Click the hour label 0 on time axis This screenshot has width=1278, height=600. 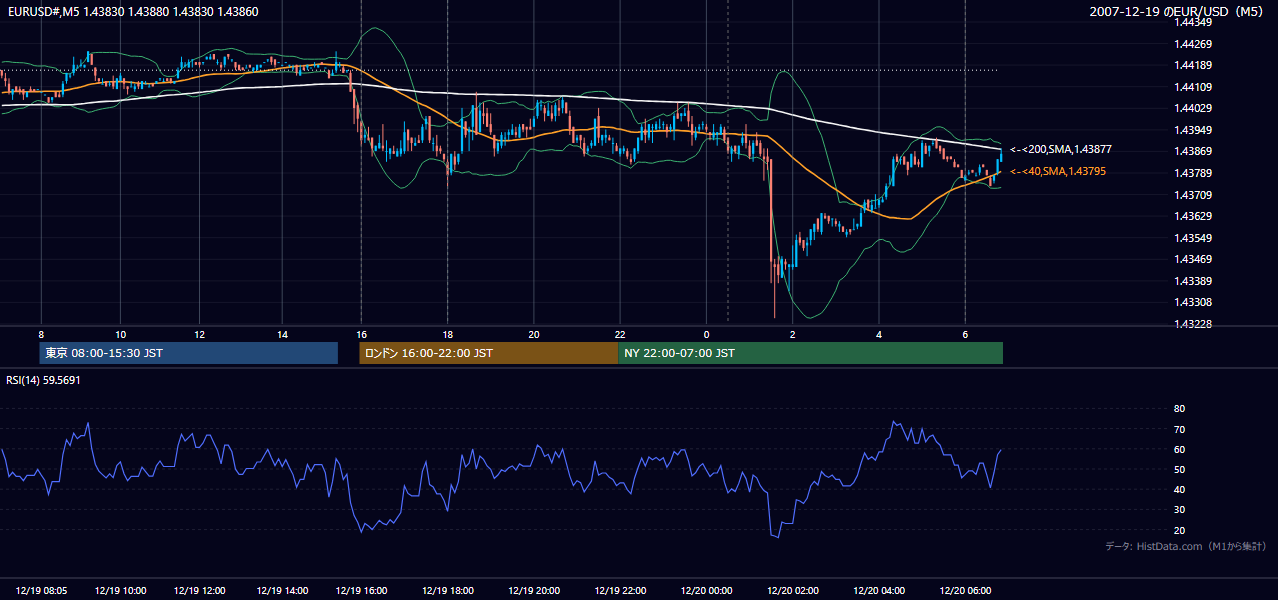point(706,334)
